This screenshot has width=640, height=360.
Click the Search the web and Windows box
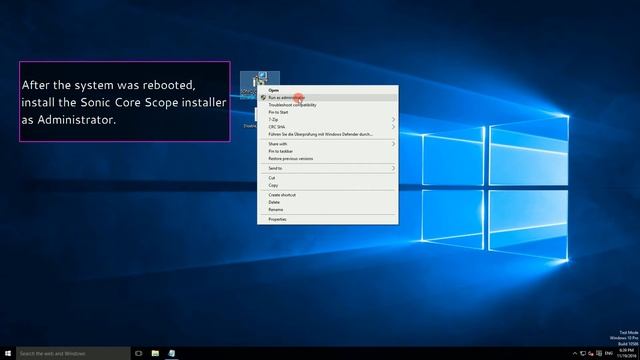click(x=73, y=353)
